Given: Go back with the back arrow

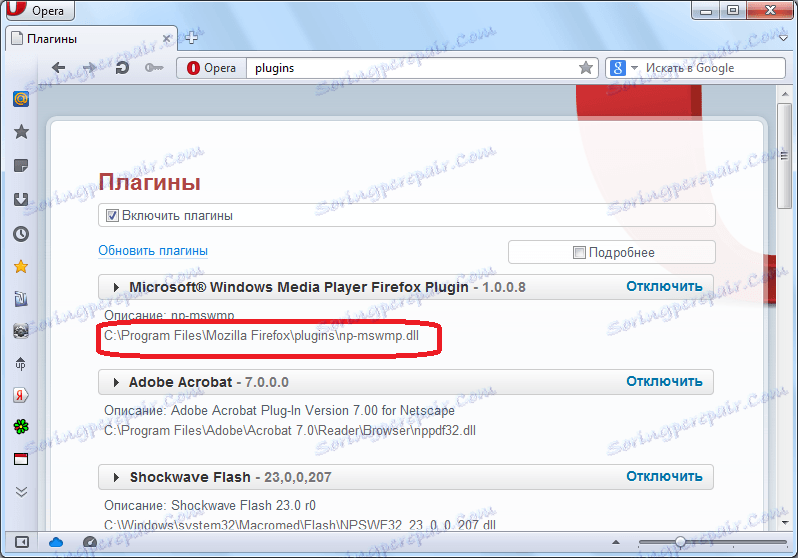Looking at the screenshot, I should coord(59,68).
